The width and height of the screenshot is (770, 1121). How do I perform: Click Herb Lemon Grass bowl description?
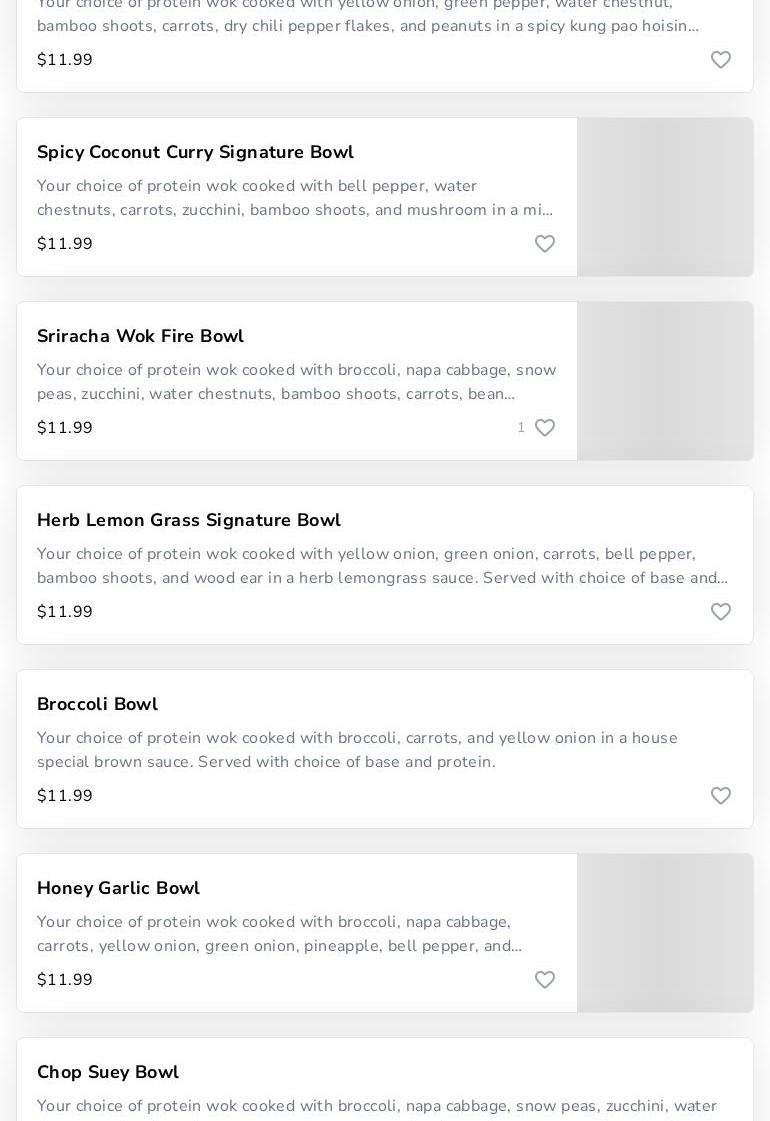[x=382, y=566]
